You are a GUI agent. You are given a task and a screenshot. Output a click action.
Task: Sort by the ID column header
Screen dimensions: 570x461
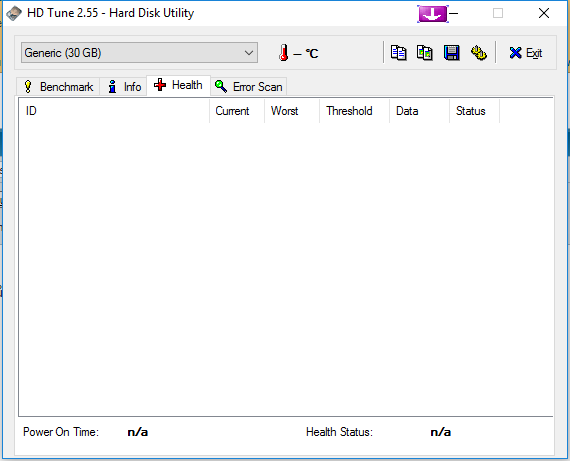point(114,111)
